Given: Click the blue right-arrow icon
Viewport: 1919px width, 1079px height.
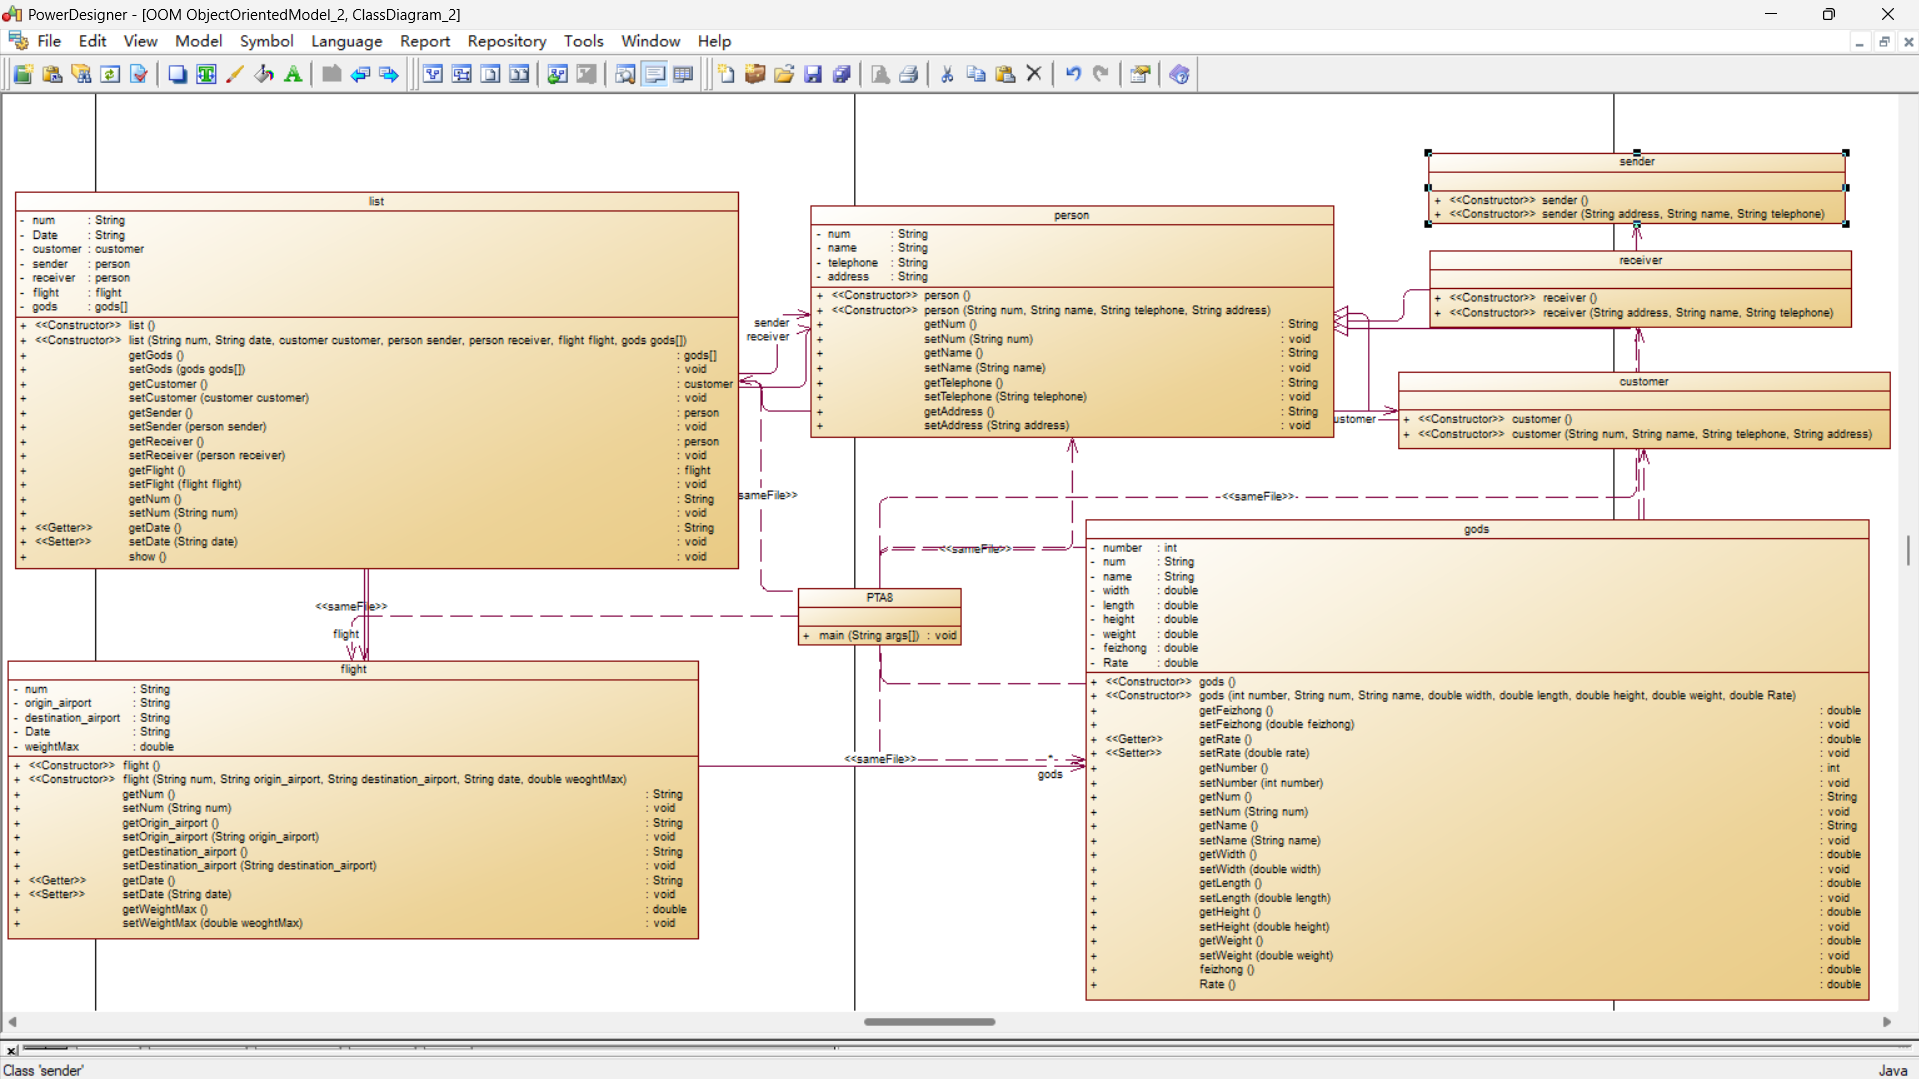Looking at the screenshot, I should click(389, 74).
